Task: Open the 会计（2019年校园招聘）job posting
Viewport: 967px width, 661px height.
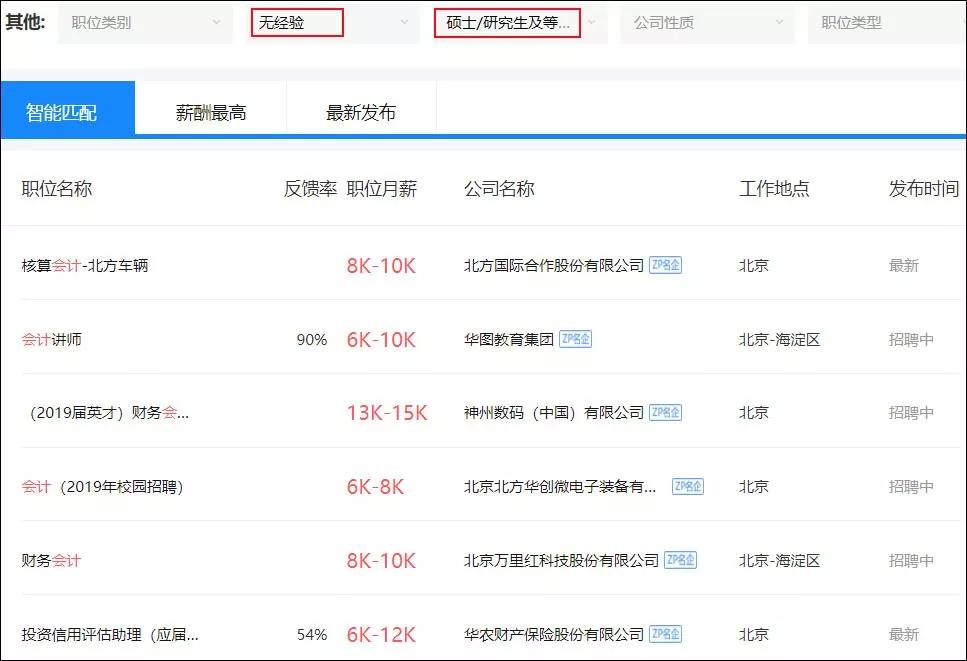Action: [x=103, y=487]
